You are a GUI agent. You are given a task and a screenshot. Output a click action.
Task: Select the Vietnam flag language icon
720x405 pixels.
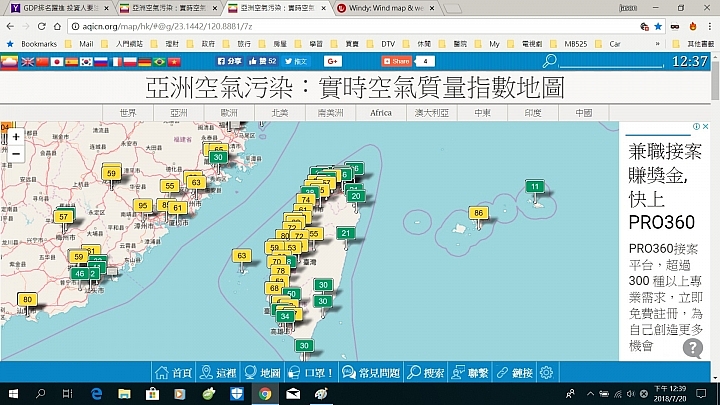click(x=174, y=62)
